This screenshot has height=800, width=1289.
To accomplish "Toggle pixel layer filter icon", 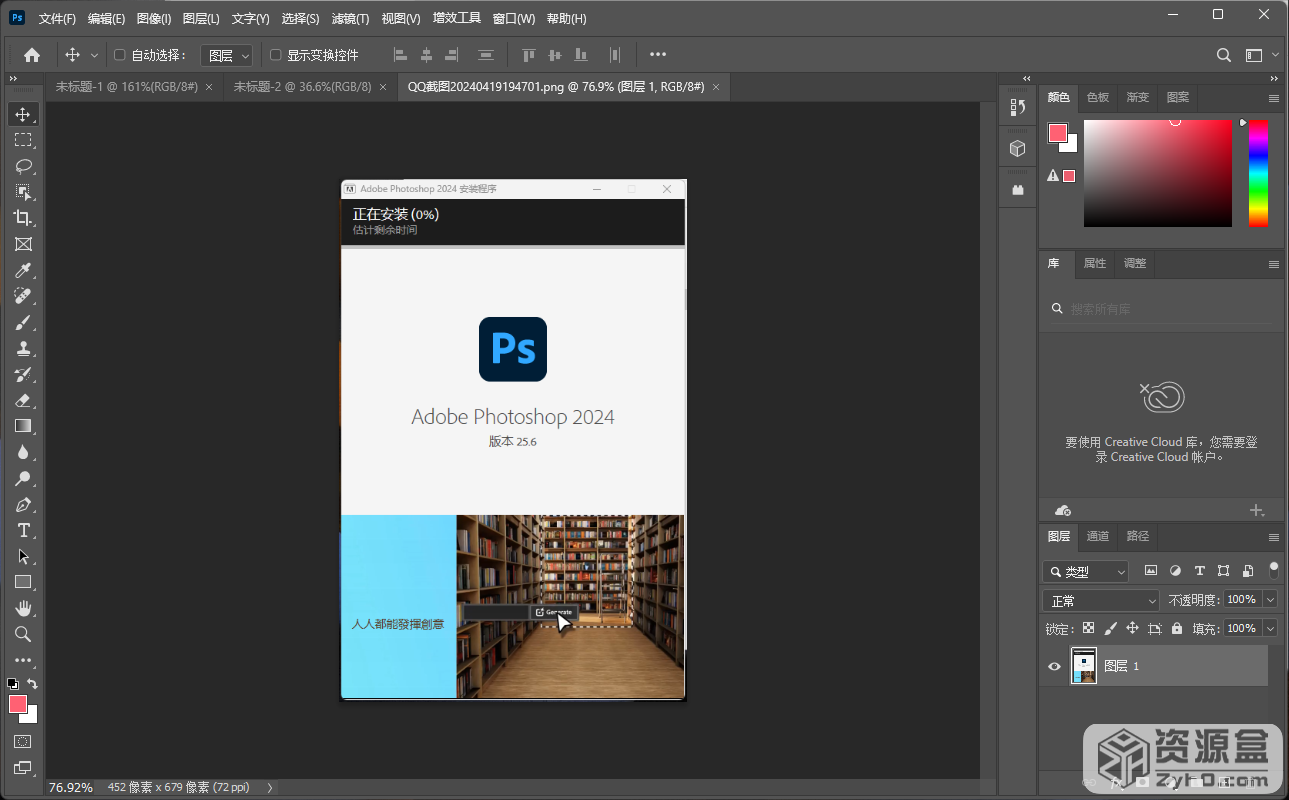I will point(1151,571).
